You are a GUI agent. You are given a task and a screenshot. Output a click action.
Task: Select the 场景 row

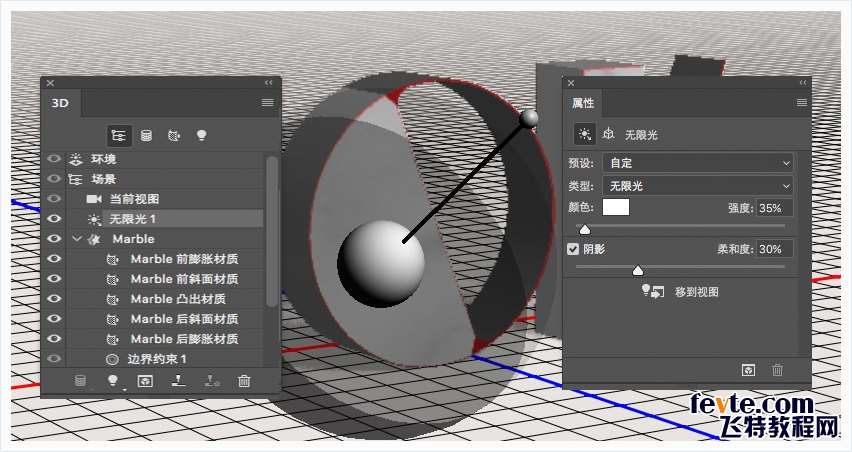pos(165,179)
